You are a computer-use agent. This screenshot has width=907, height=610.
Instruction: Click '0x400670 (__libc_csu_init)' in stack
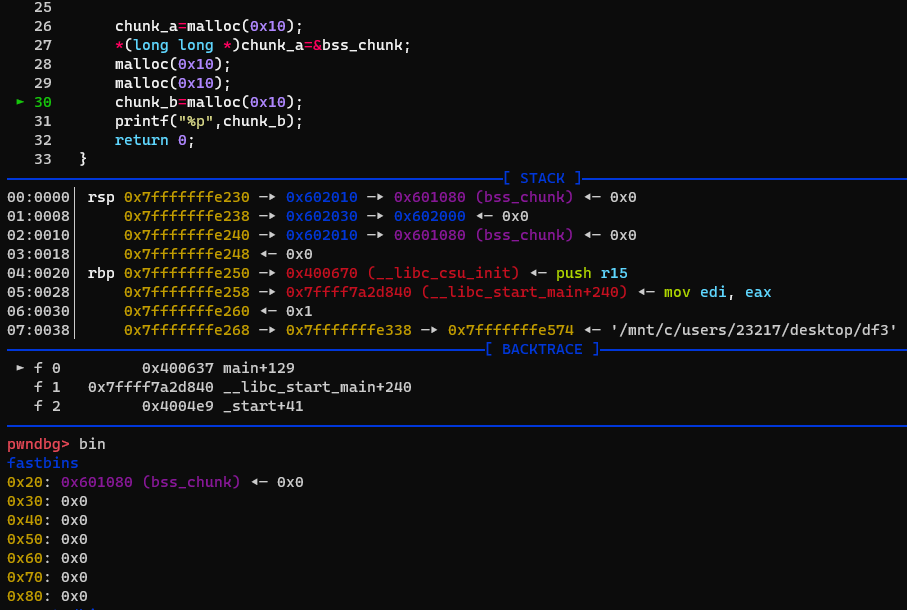pos(402,273)
